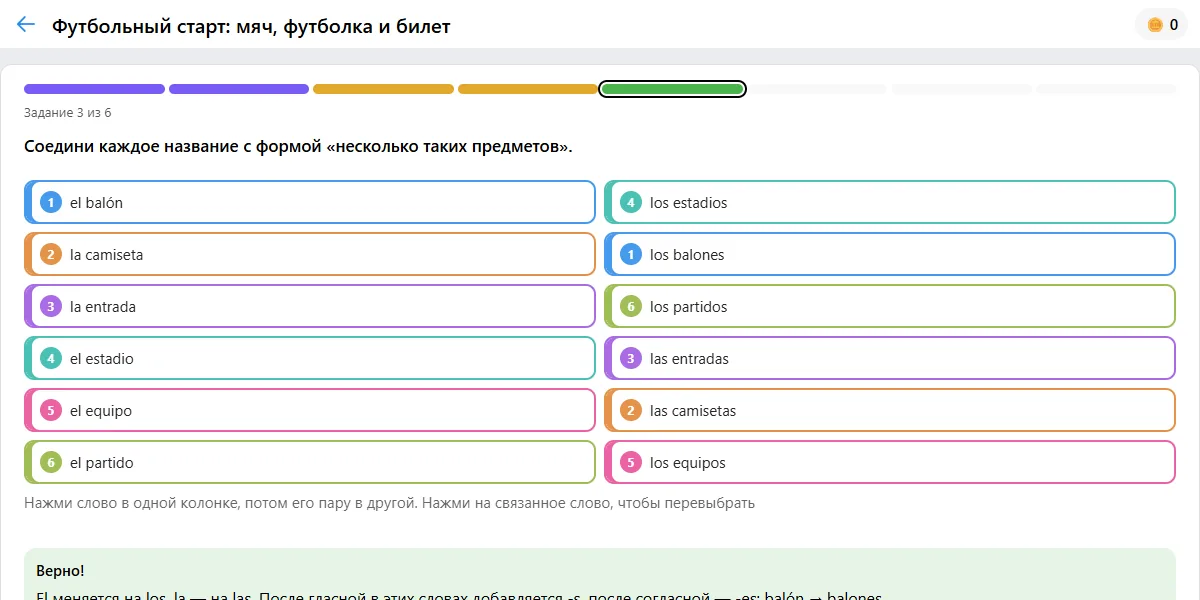Go back using the blue arrow icon
1200x600 pixels.
pos(26,25)
